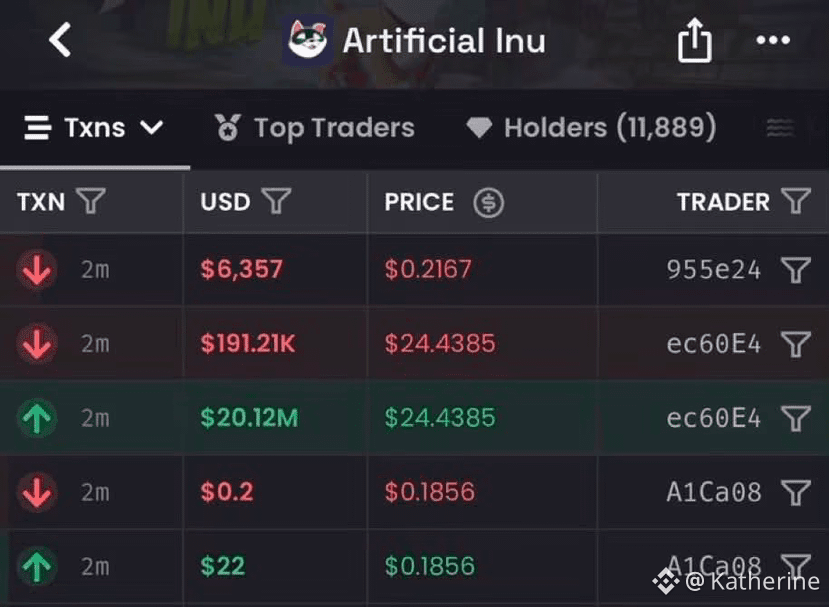The width and height of the screenshot is (829, 607).
Task: Open the TRADER column header filter
Action: (x=796, y=201)
